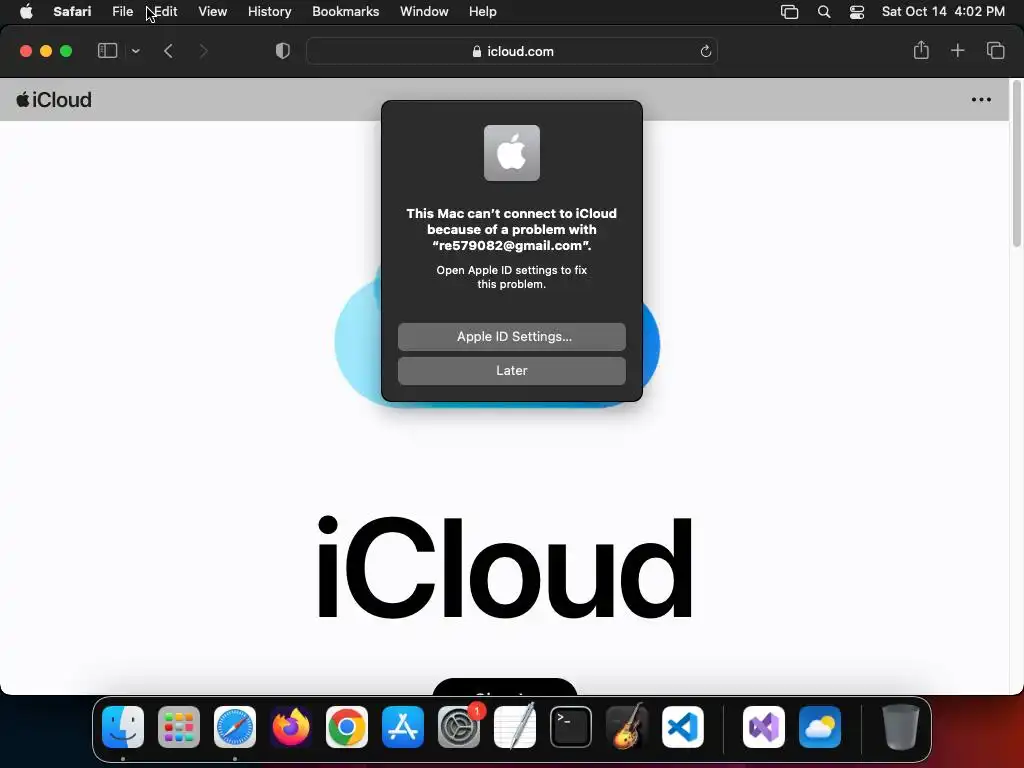Go back to previous page
Viewport: 1024px width, 768px height.
[x=168, y=51]
